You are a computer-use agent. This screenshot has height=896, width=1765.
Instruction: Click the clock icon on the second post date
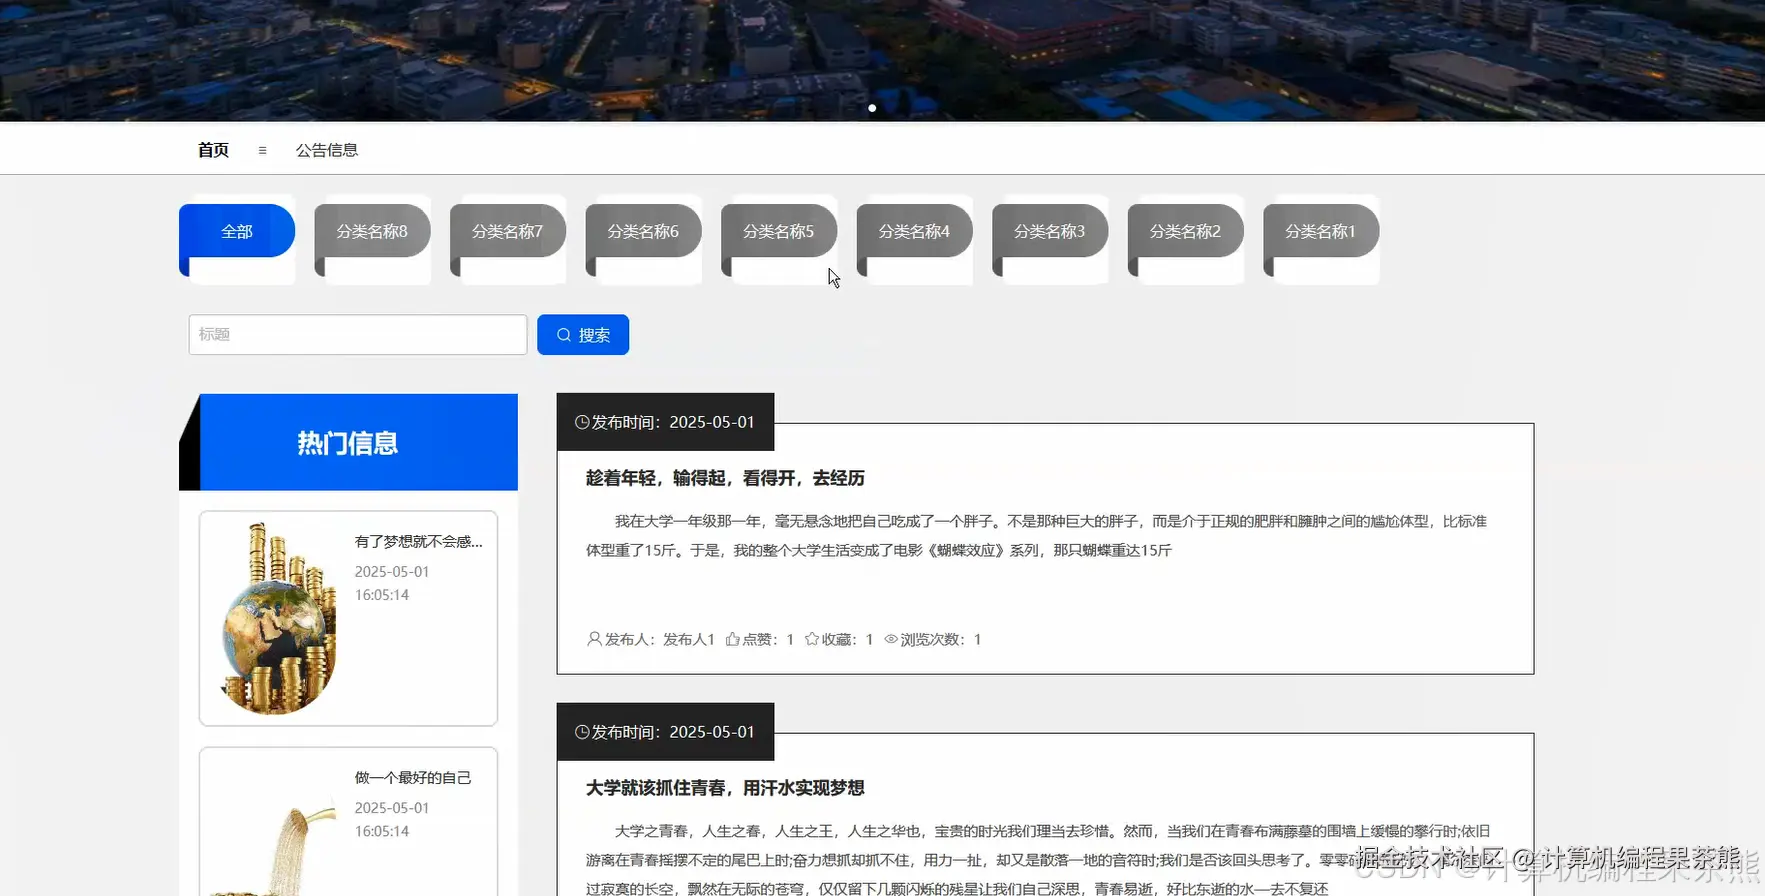[x=582, y=732]
